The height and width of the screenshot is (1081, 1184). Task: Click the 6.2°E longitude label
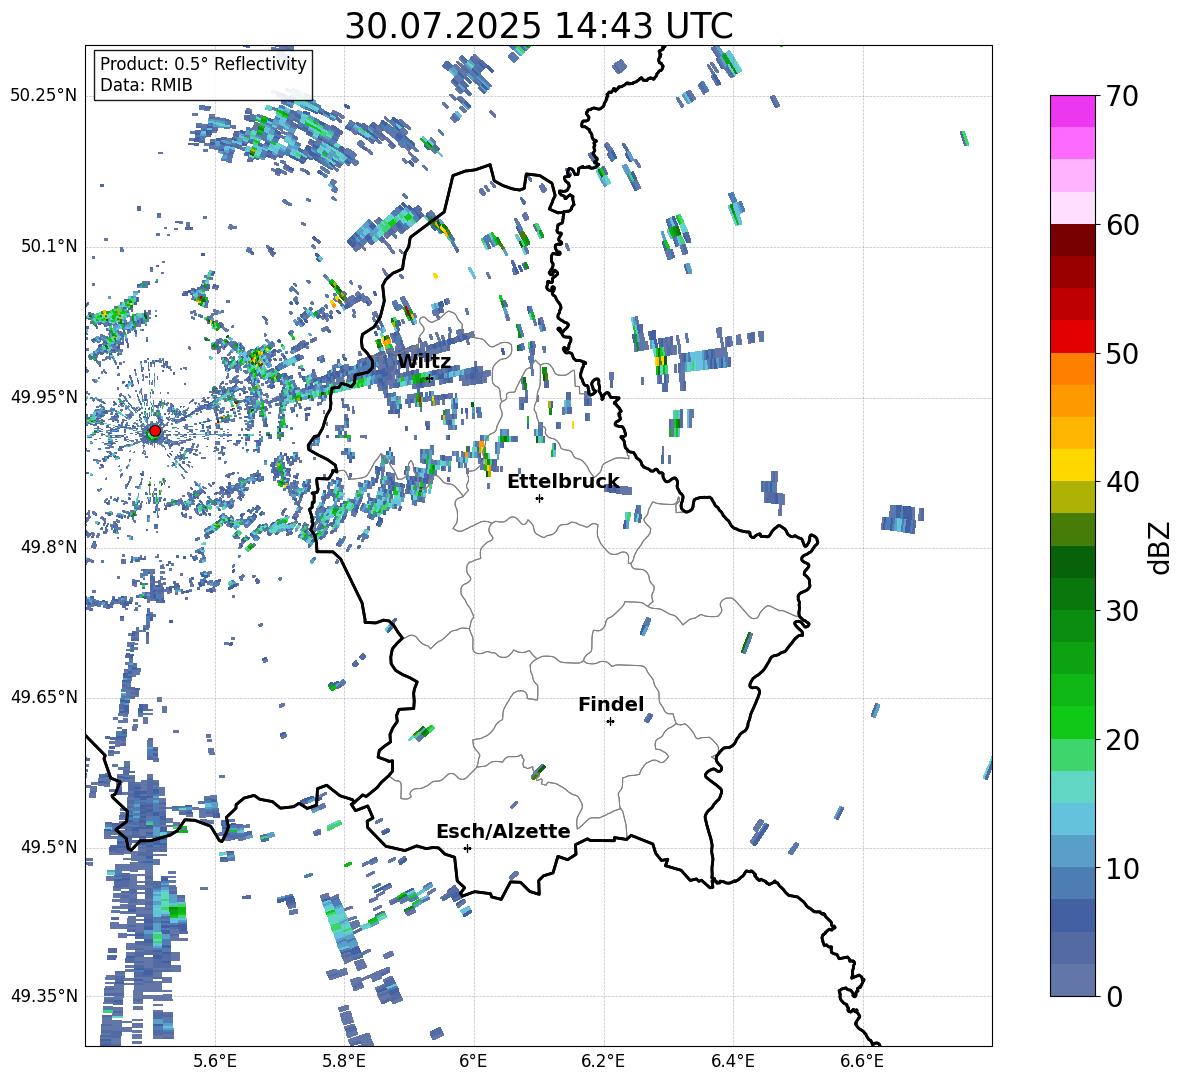[x=603, y=1061]
